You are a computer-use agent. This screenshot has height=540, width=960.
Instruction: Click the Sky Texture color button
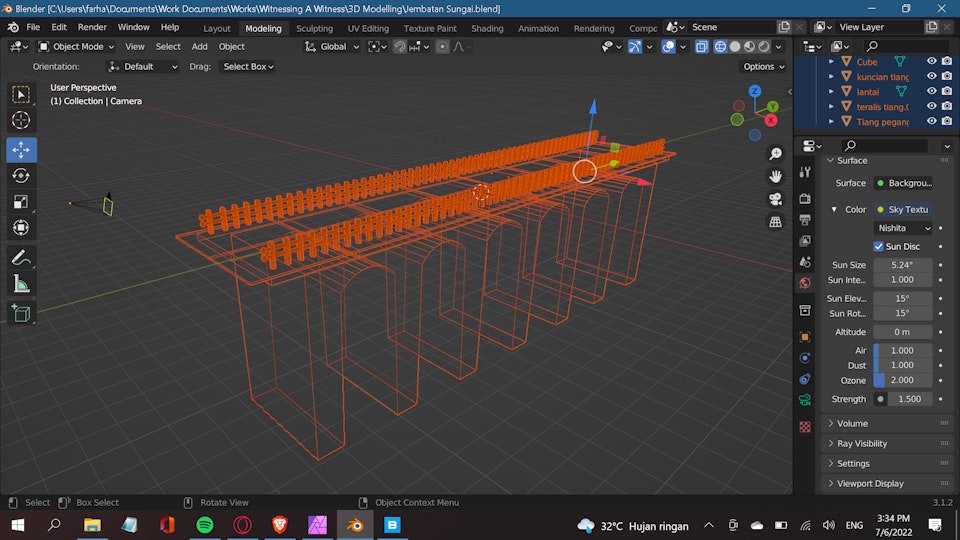pyautogui.click(x=904, y=209)
